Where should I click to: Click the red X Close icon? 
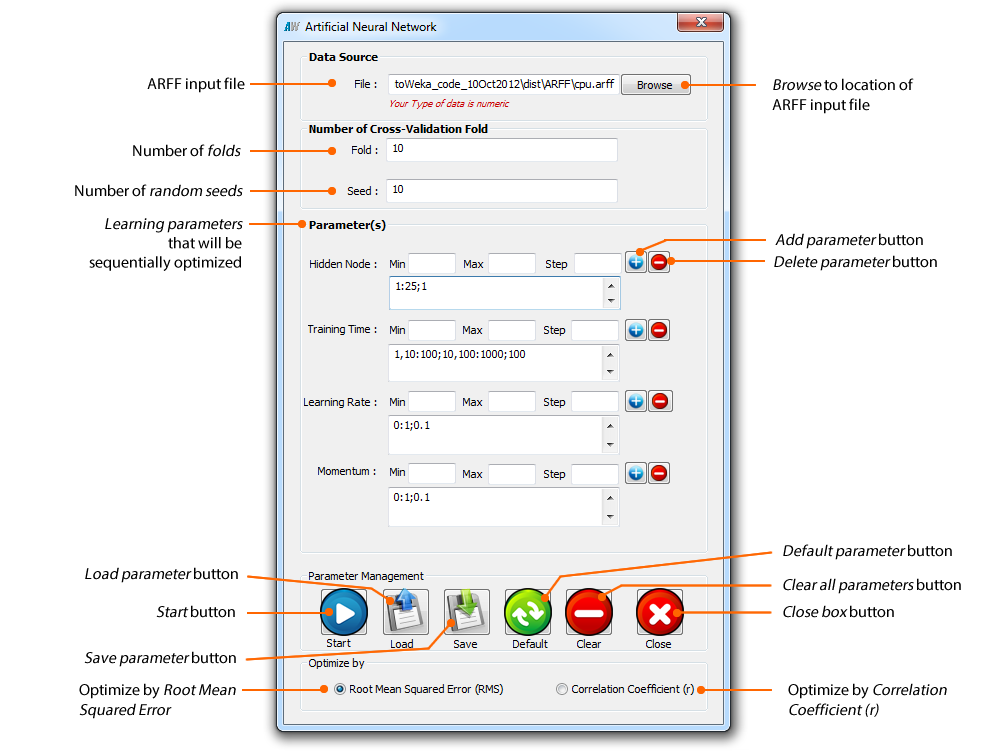click(659, 612)
